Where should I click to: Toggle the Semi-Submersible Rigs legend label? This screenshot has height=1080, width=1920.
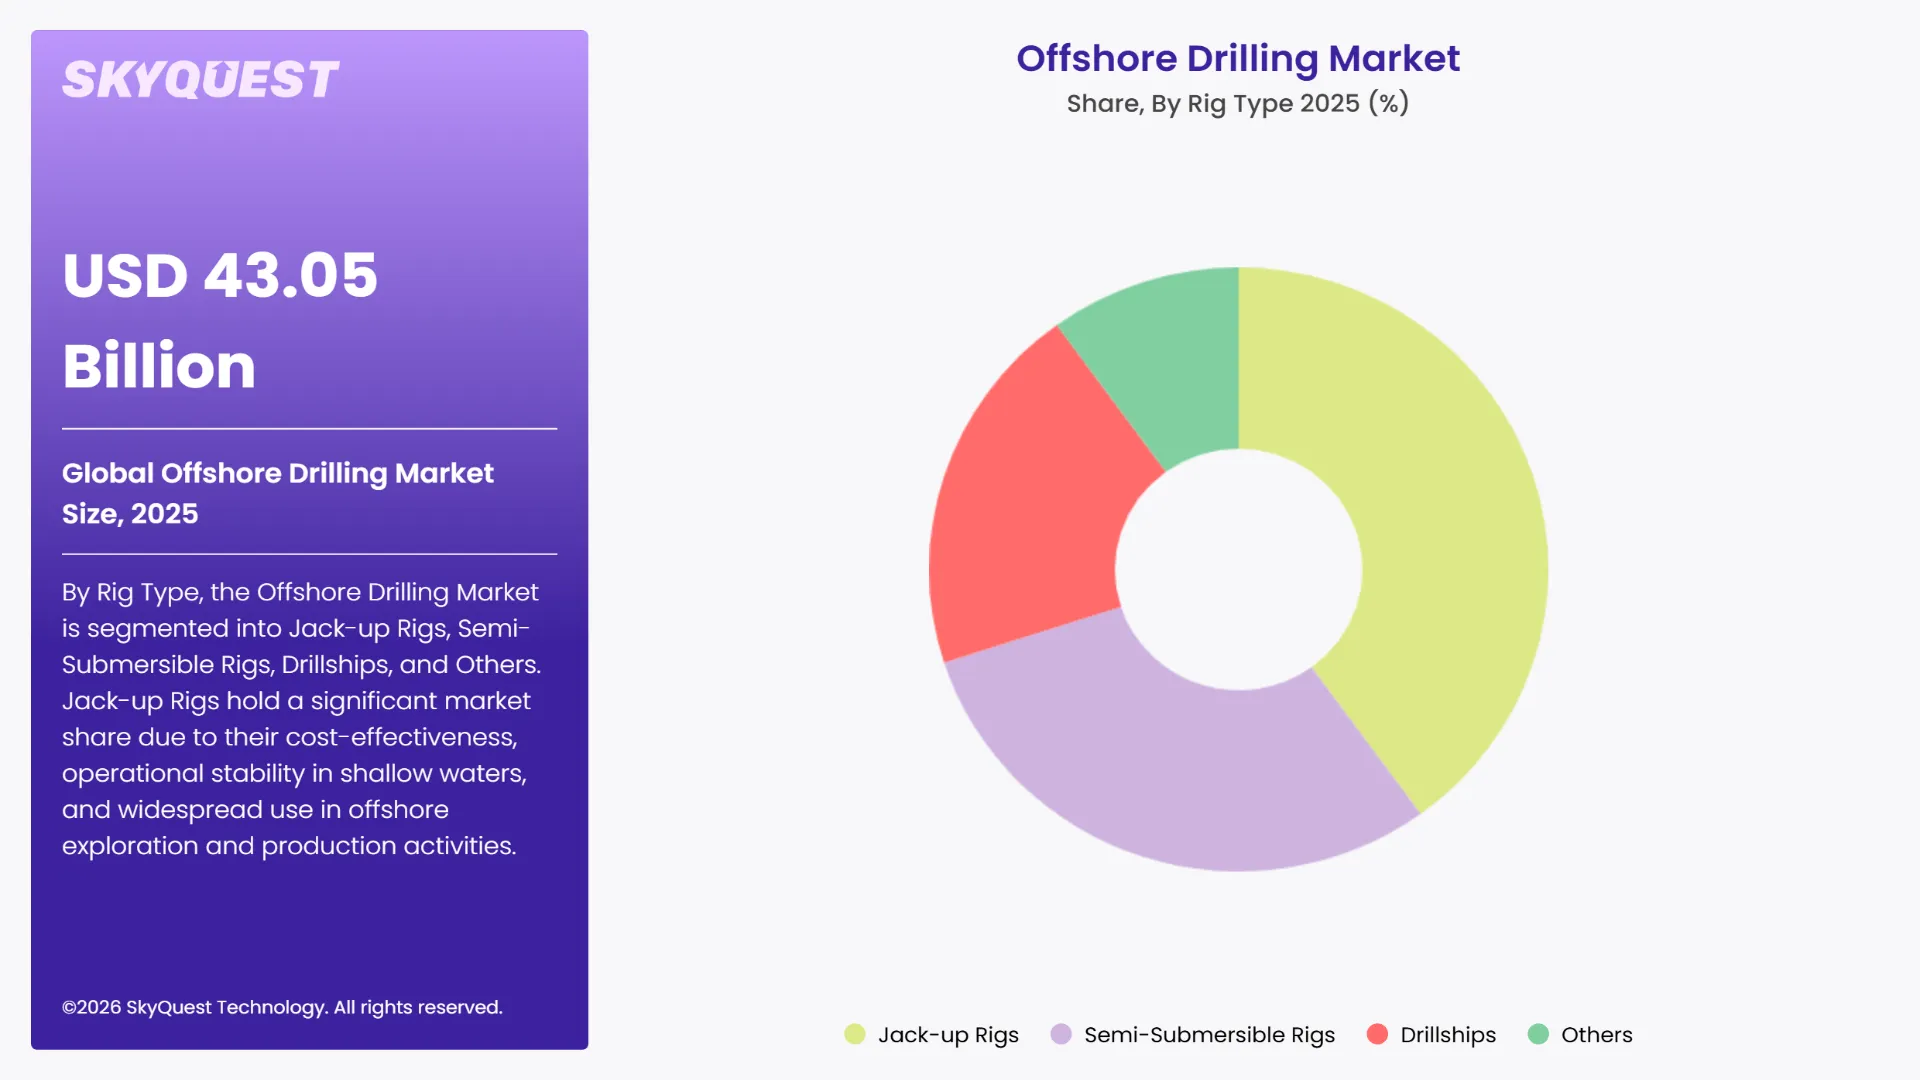[x=1209, y=1035]
